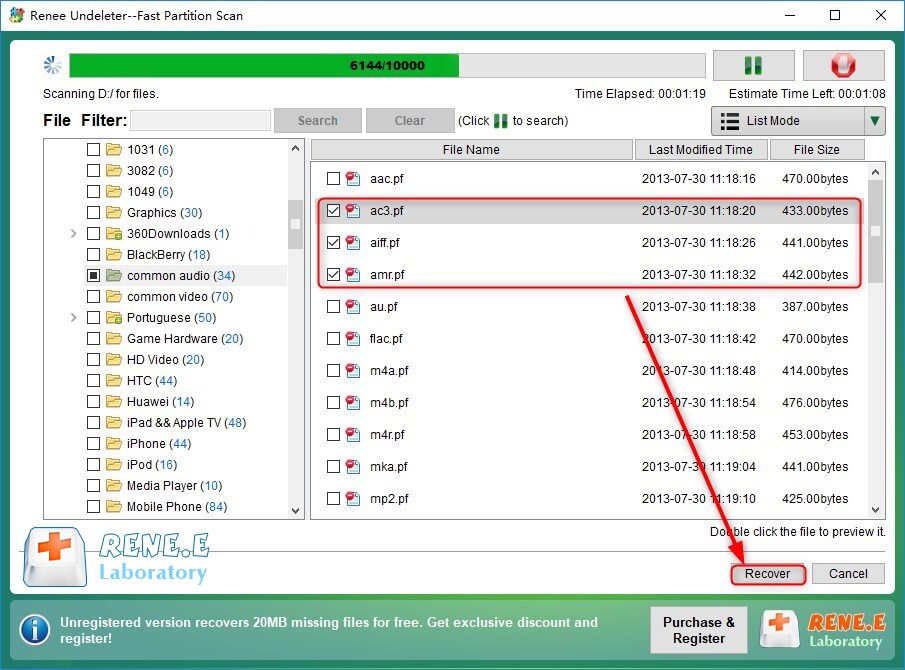Image resolution: width=905 pixels, height=670 pixels.
Task: Tick the Huawei folder checkbox
Action: (93, 402)
